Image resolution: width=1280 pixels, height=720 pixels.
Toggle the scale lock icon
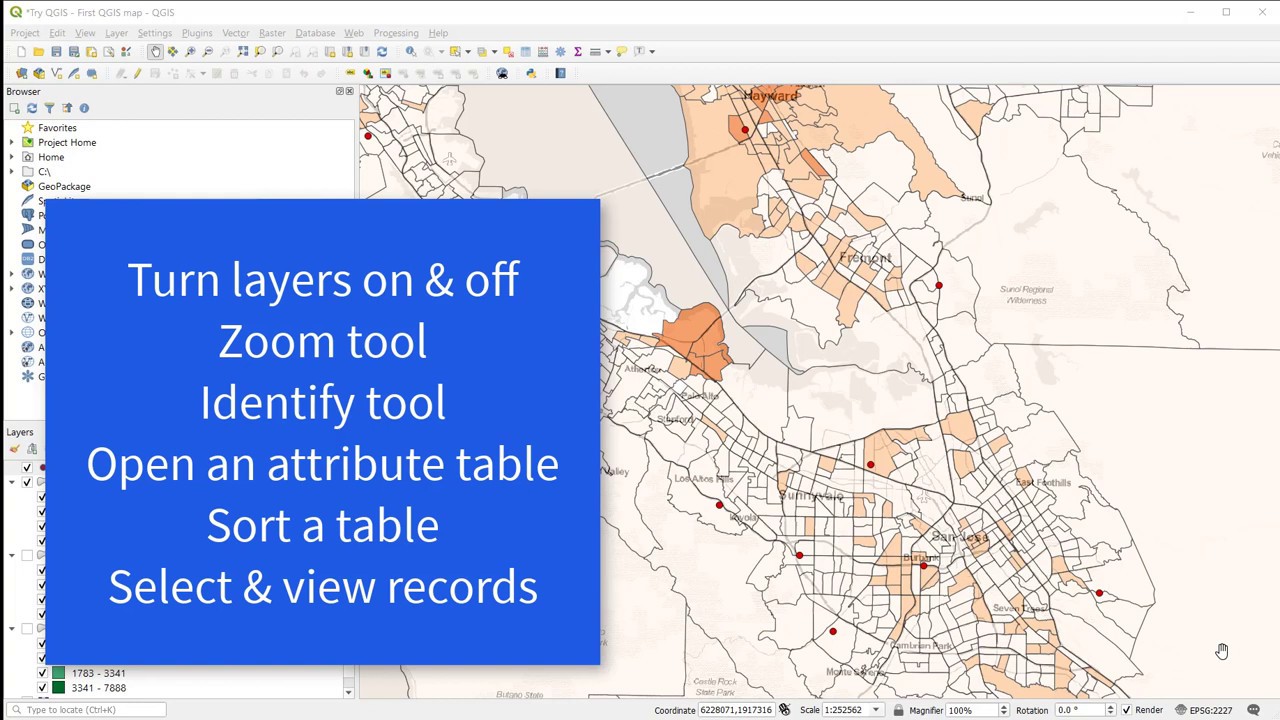tap(898, 710)
